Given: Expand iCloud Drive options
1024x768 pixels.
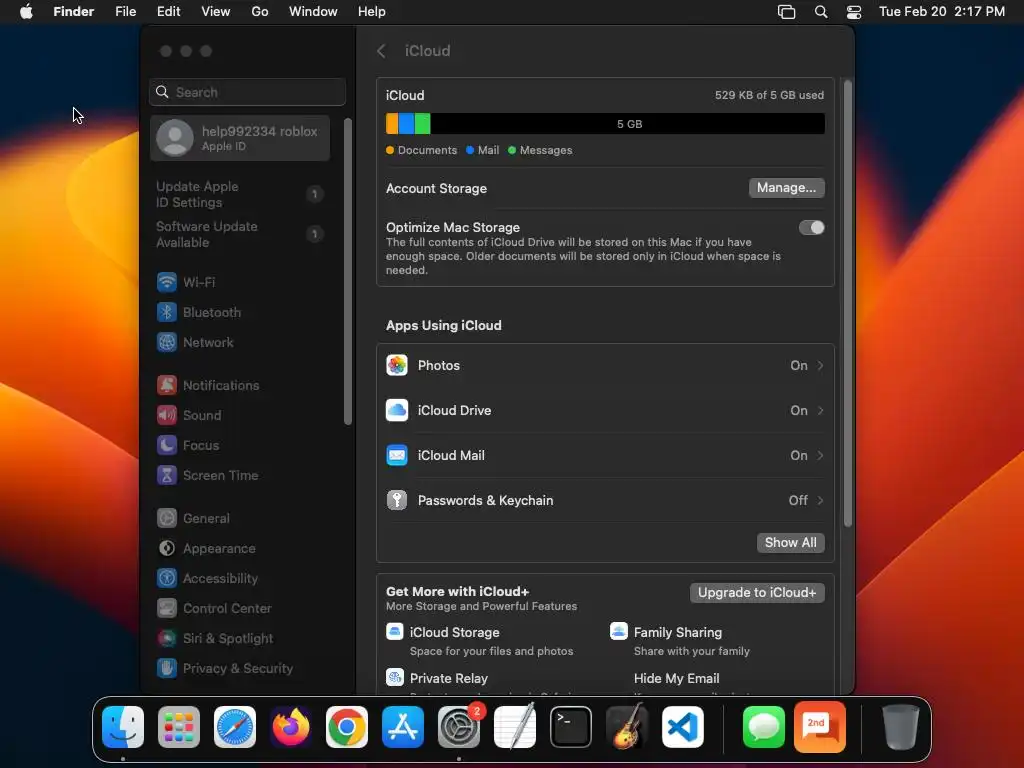Looking at the screenshot, I should tap(605, 411).
